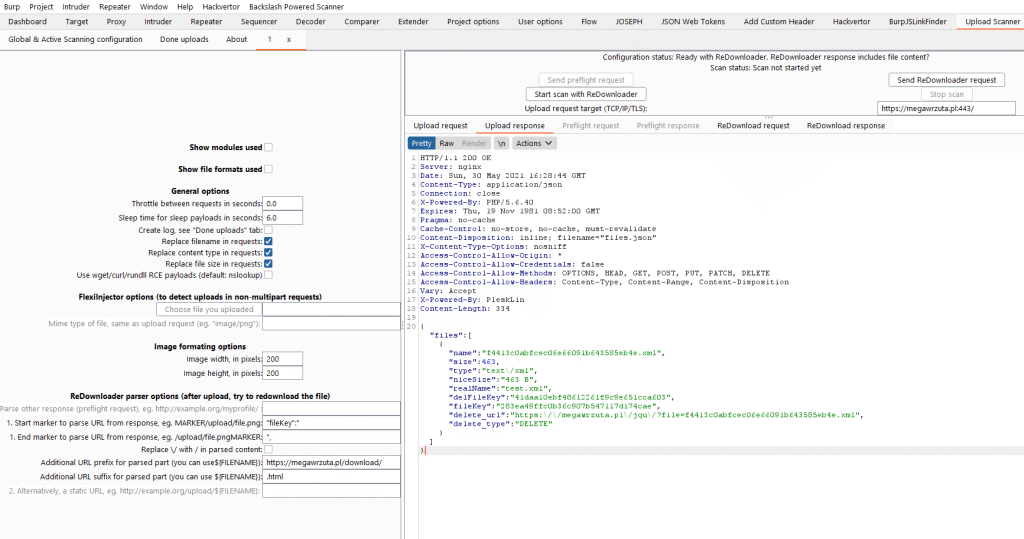1024x539 pixels.
Task: Toggle the \n non-printable characters button
Action: click(501, 143)
